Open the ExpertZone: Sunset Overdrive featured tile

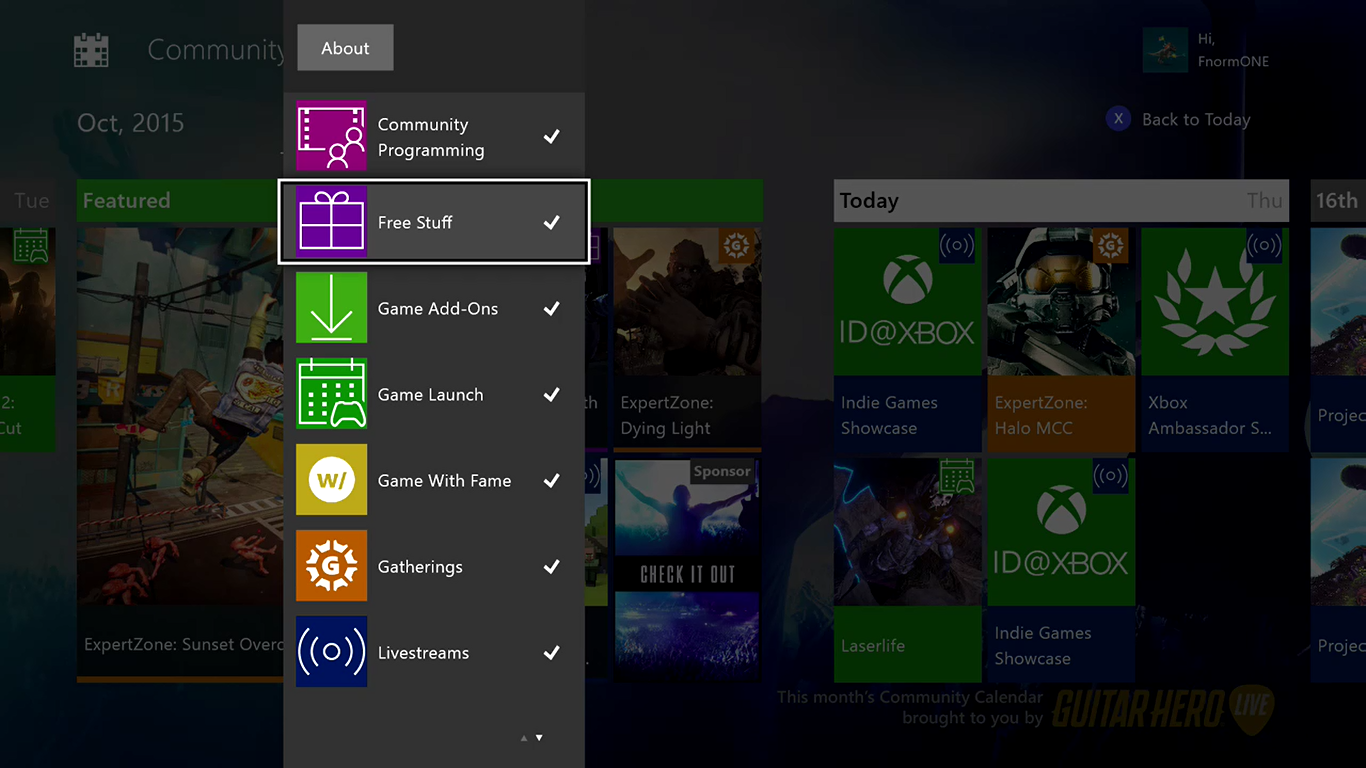click(180, 455)
